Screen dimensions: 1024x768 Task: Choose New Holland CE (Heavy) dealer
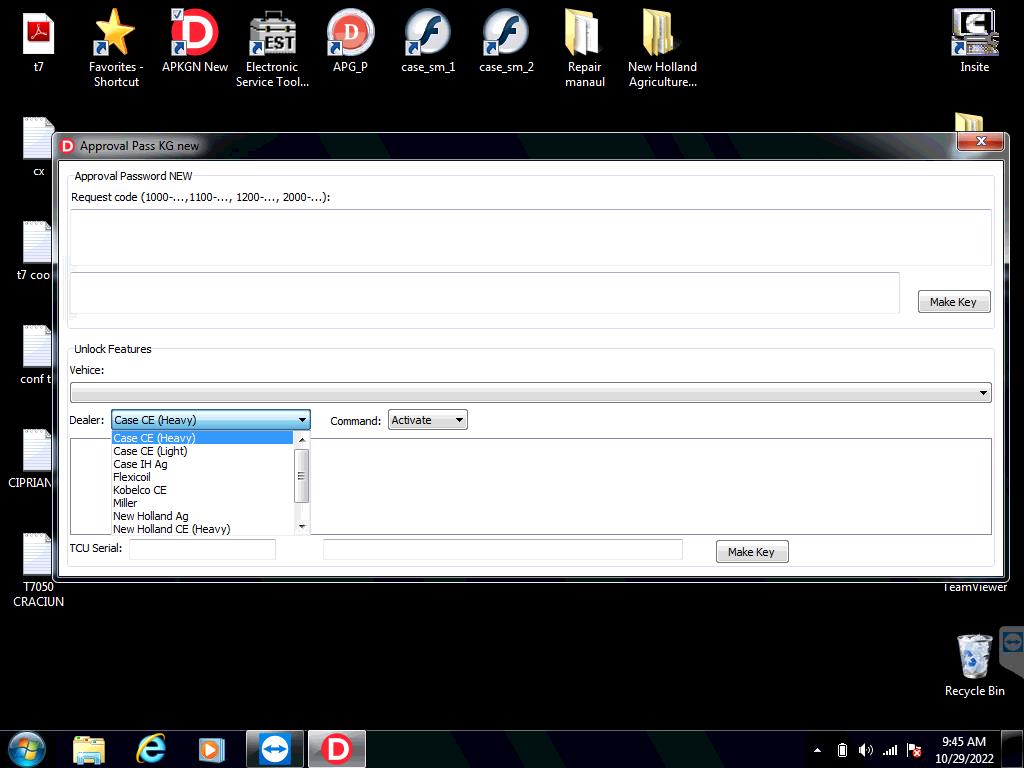(202, 529)
